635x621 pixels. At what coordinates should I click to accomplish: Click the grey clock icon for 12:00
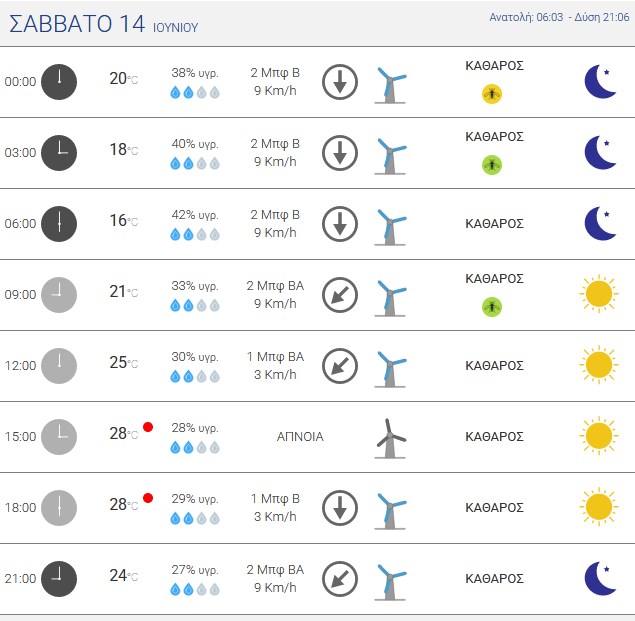point(59,366)
